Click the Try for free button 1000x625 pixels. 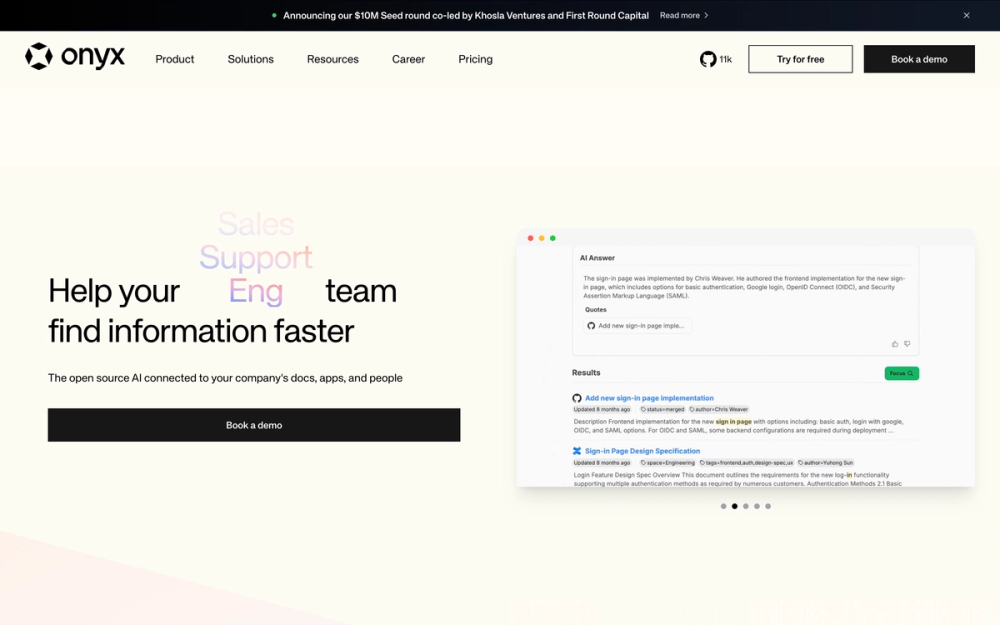coord(800,59)
